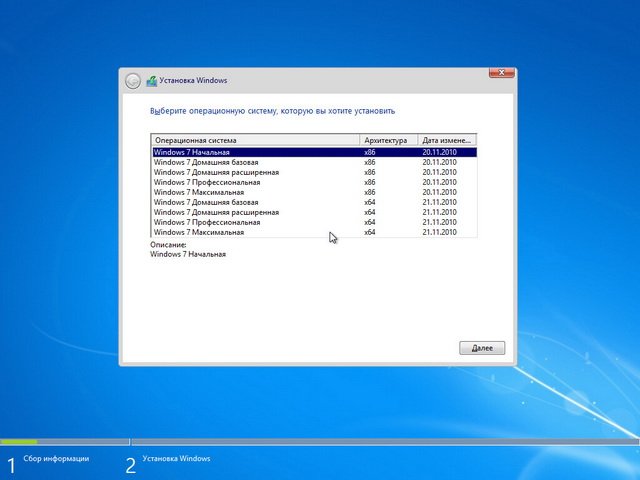Click the heading Выберите операционную систему
This screenshot has width=640, height=480.
[272, 111]
